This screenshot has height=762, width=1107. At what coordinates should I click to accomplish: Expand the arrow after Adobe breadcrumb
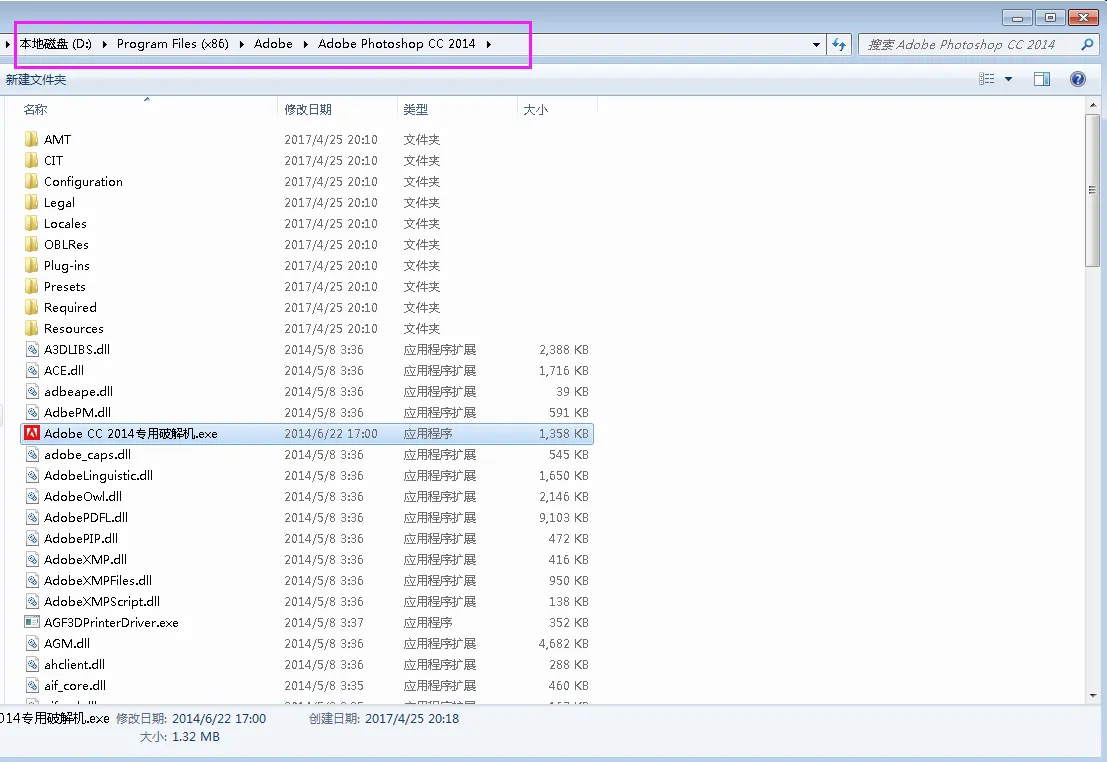(306, 44)
